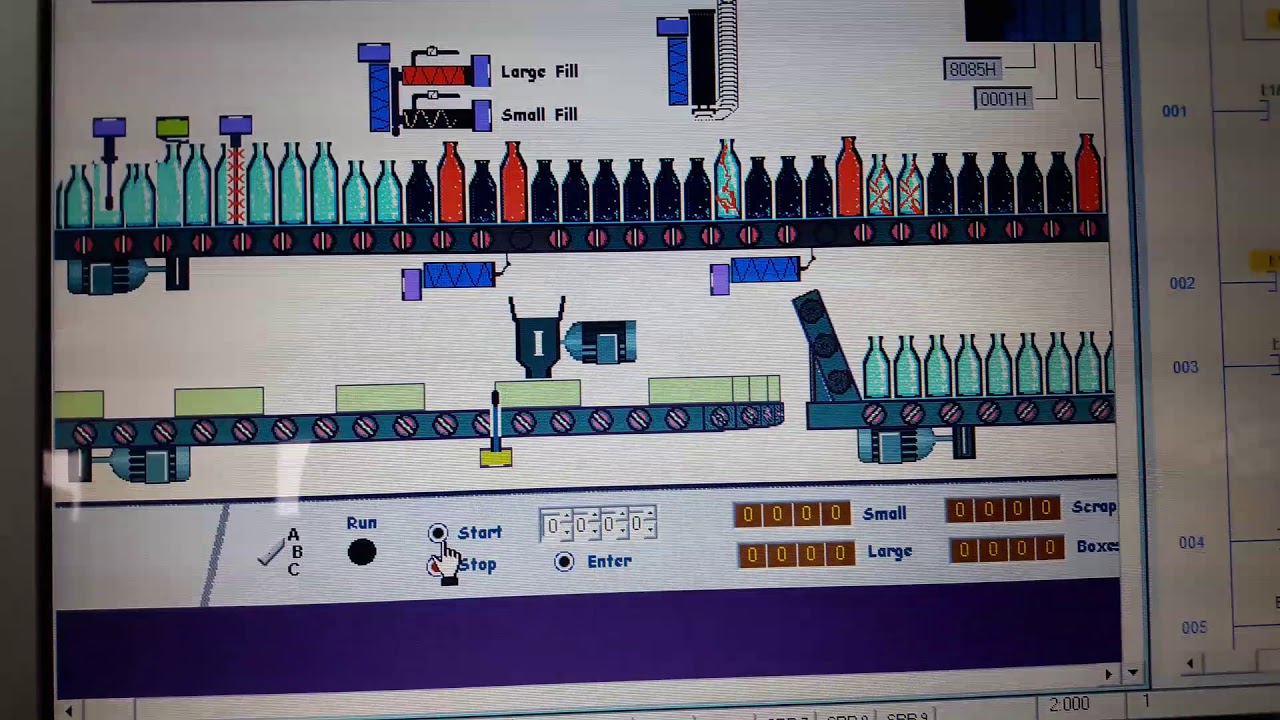Click the green sensor above the bottles
The image size is (1280, 720).
click(172, 128)
